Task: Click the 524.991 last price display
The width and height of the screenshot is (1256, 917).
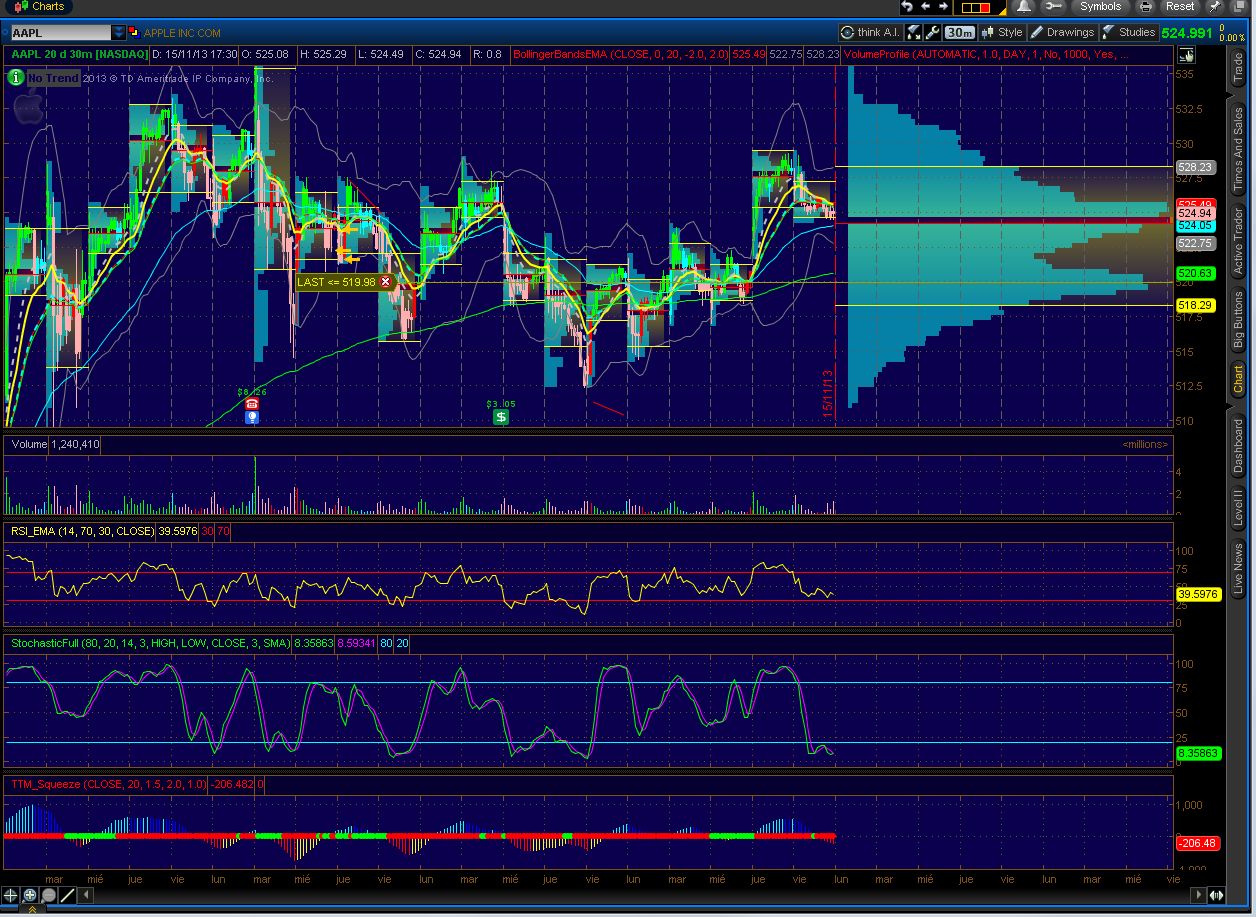Action: tap(1186, 32)
